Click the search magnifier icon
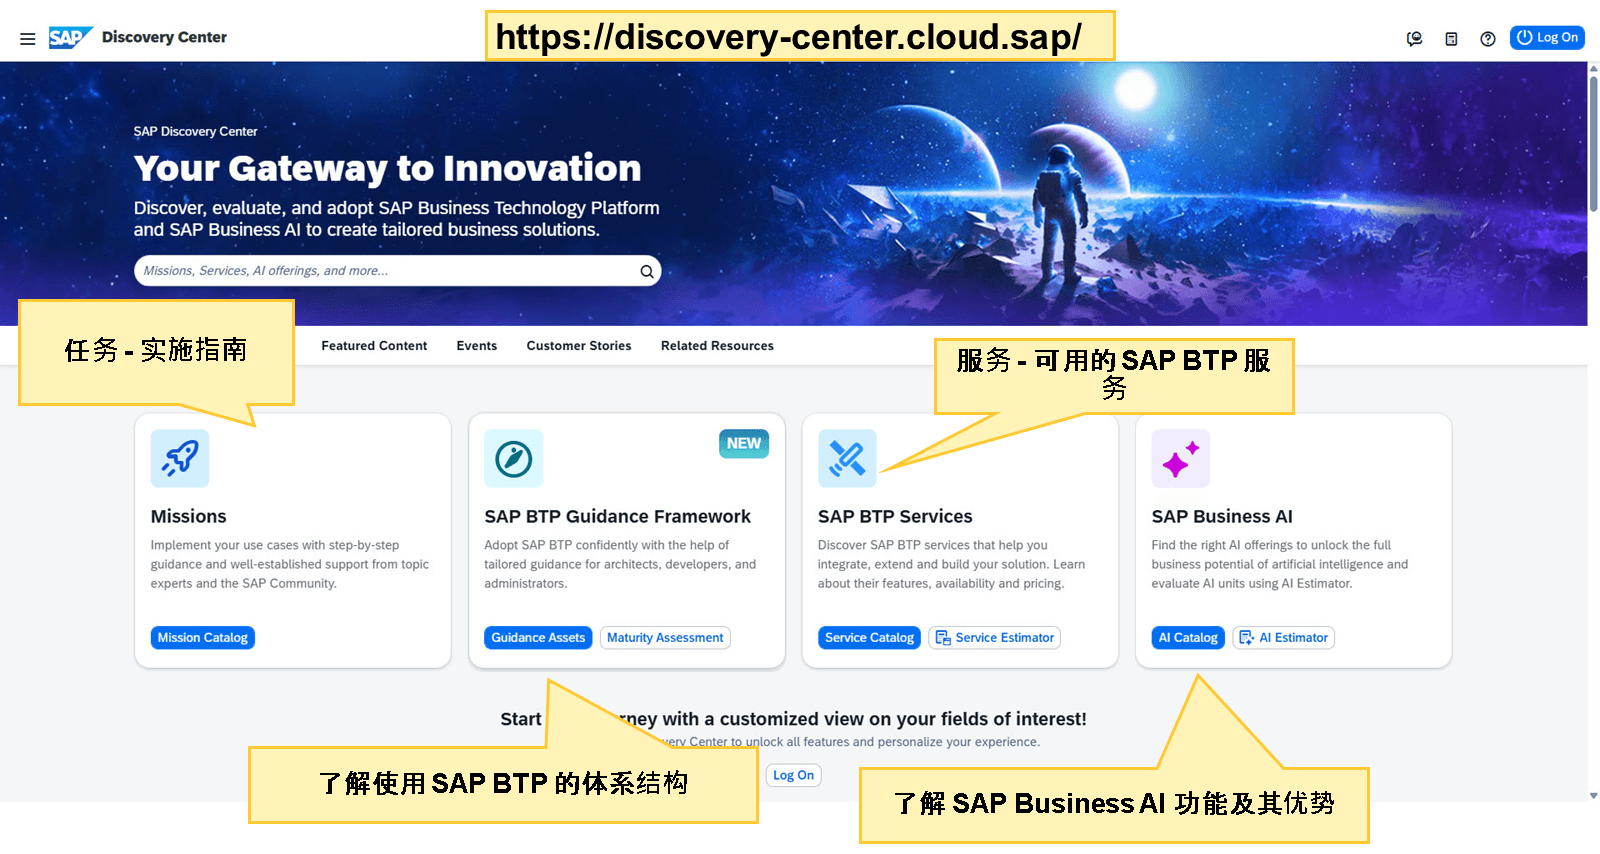The width and height of the screenshot is (1600, 854). [x=647, y=271]
